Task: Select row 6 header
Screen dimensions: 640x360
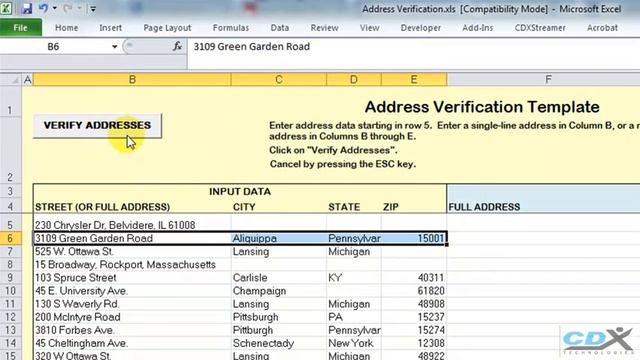Action: pos(10,238)
